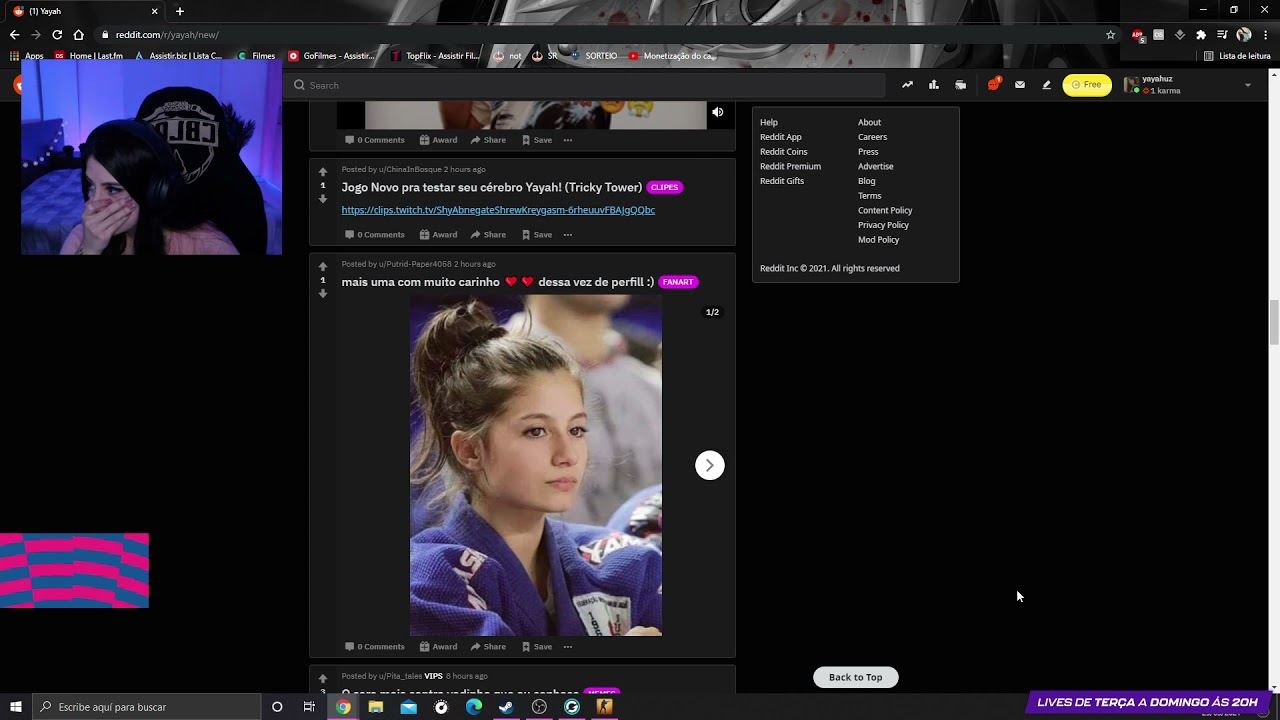The height and width of the screenshot is (720, 1280).
Task: Open more options on the fanart post
Action: point(567,647)
